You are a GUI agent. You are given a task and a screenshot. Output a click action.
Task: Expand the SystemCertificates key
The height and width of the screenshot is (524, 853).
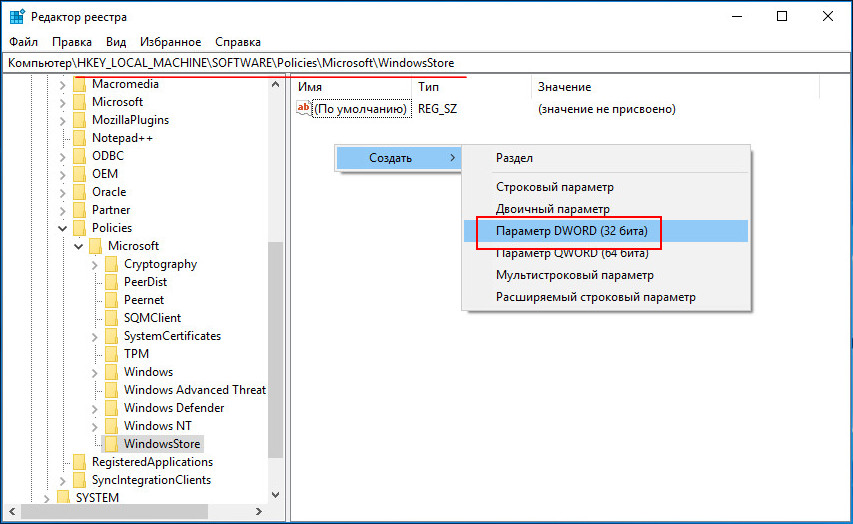tap(95, 337)
